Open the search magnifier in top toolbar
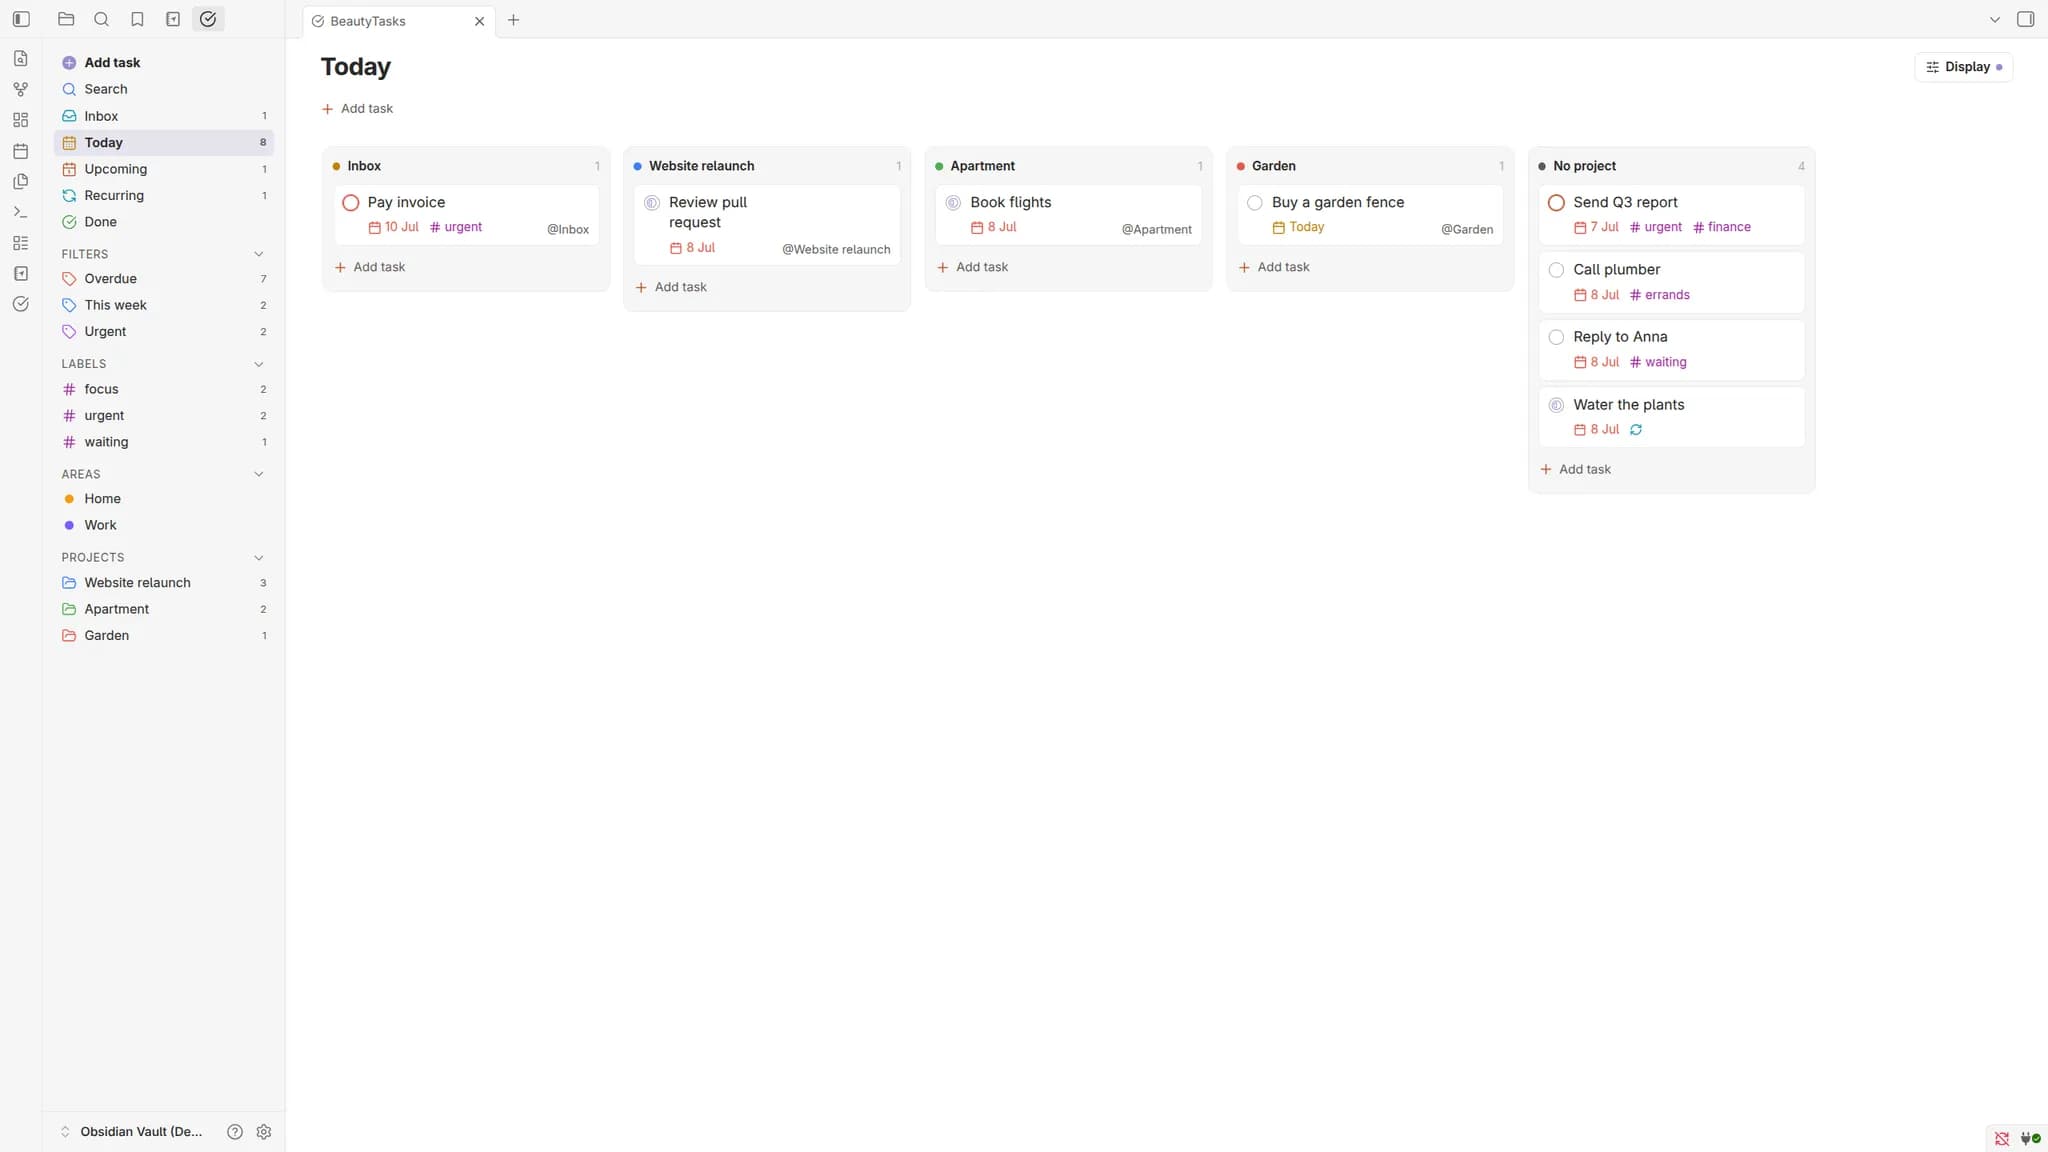 point(101,19)
